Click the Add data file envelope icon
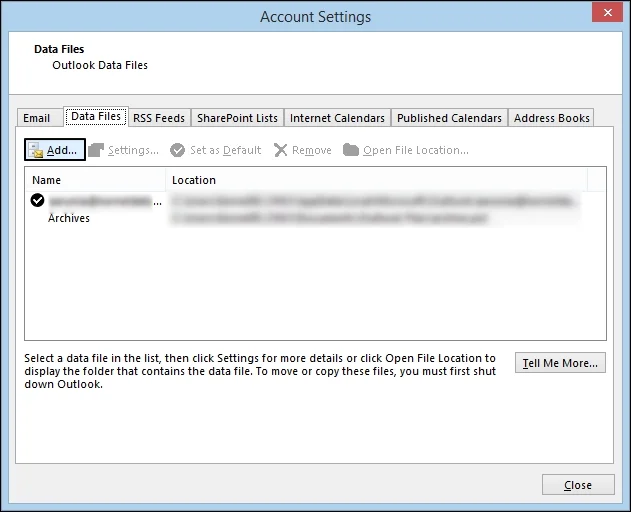 (x=36, y=150)
